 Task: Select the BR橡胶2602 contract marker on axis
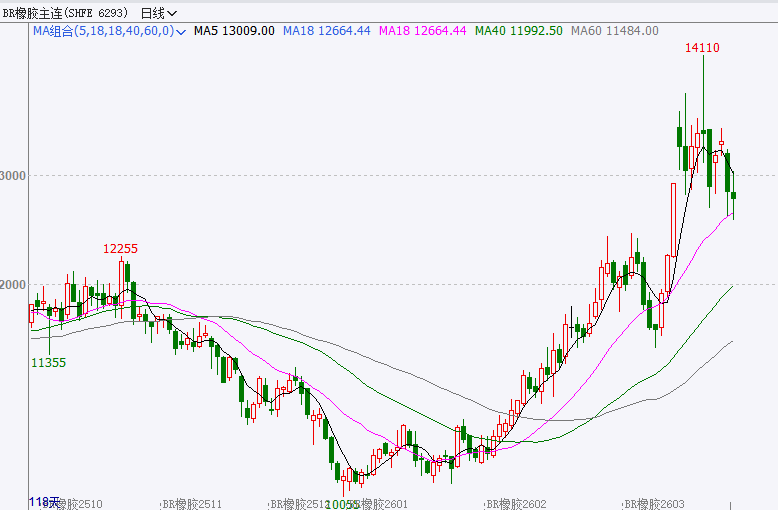pyautogui.click(x=516, y=503)
